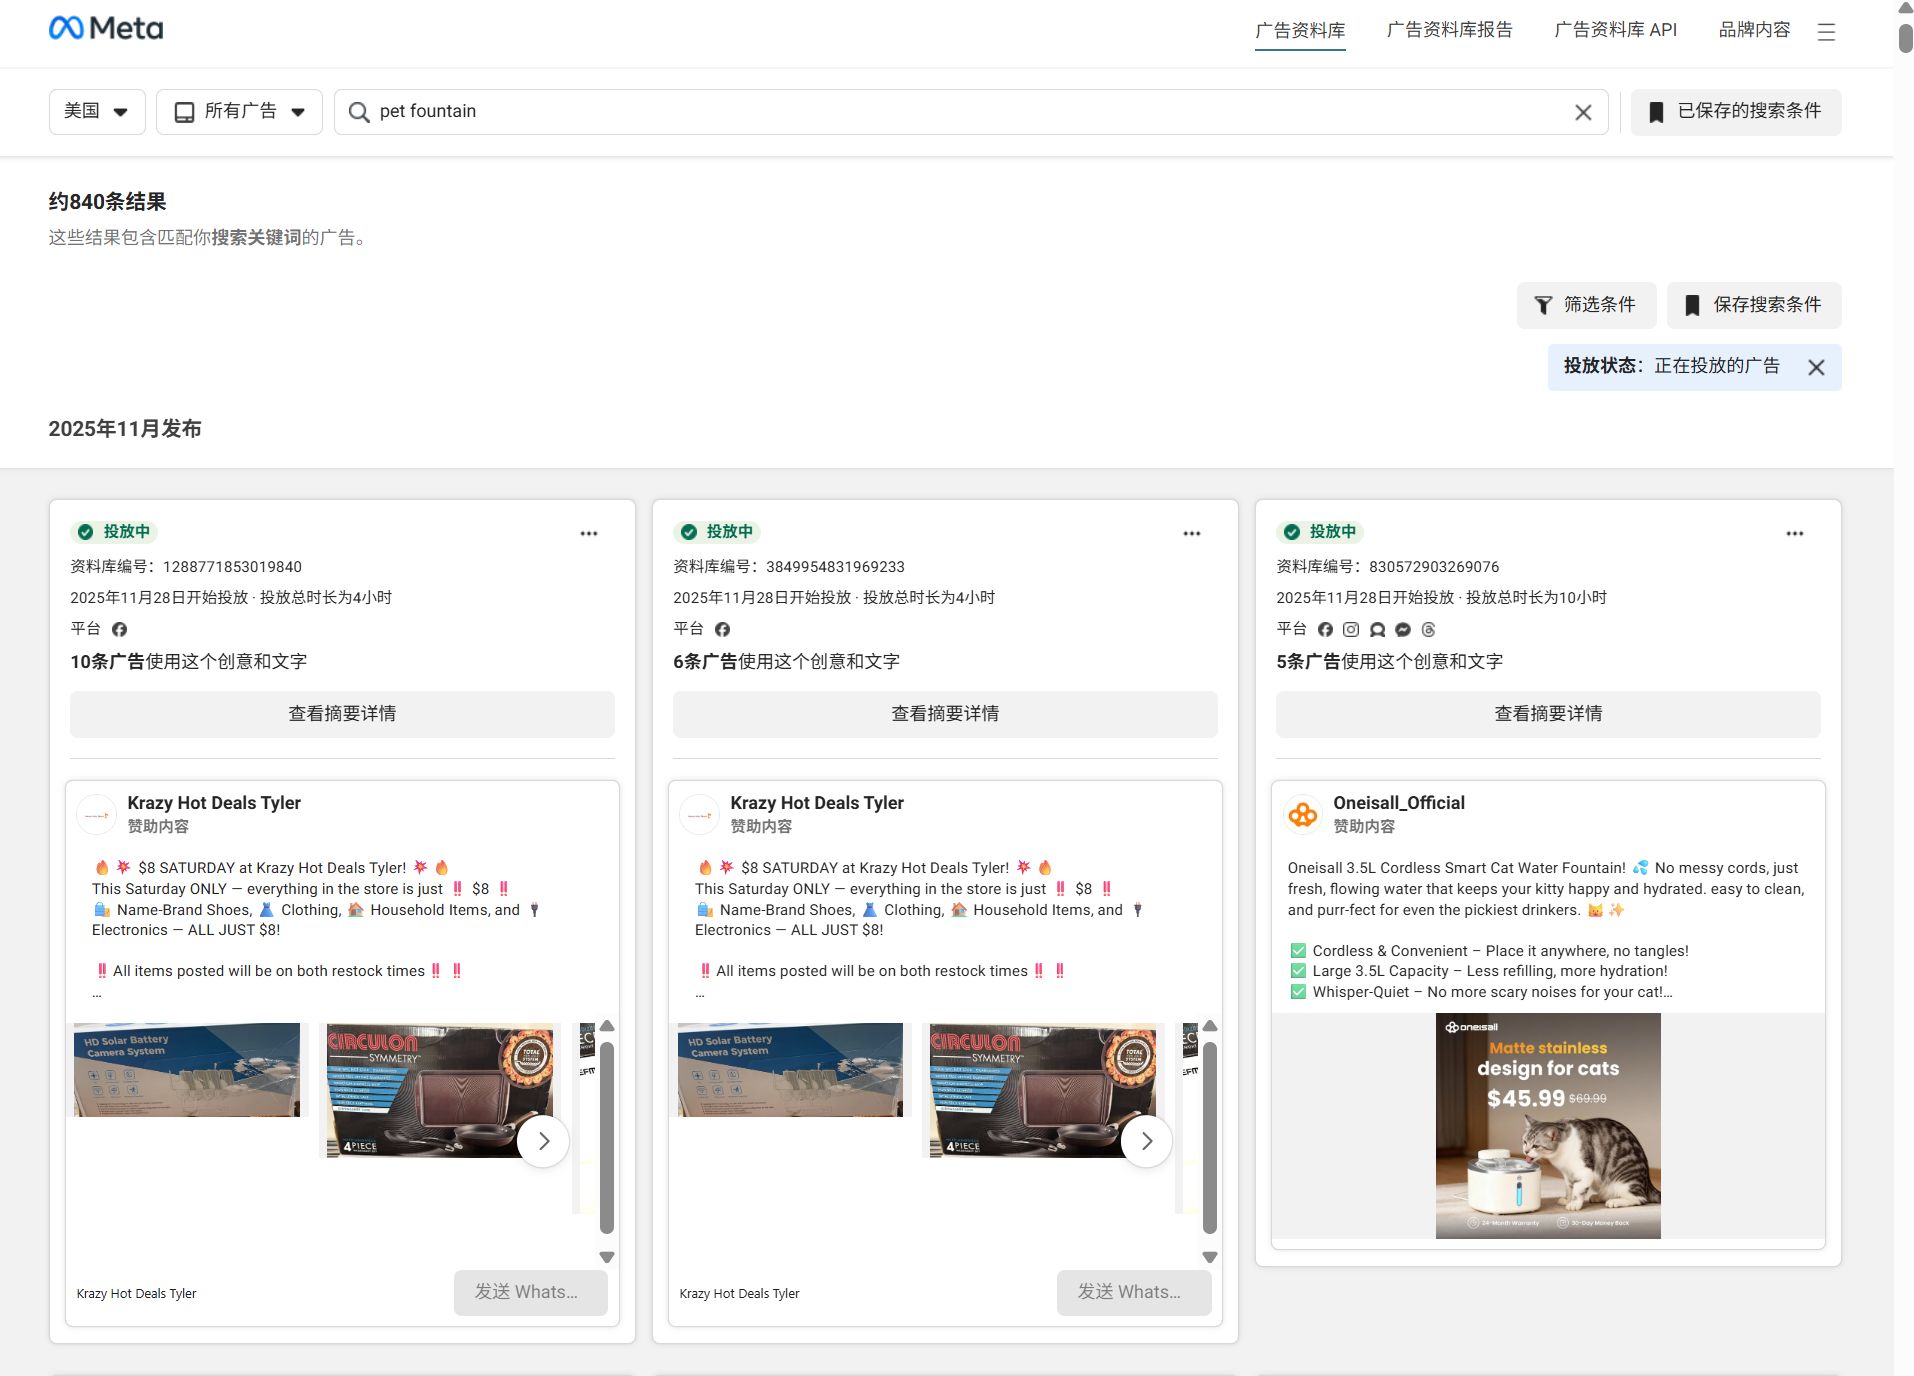1914x1376 pixels.
Task: Open 广告资料库报告 tab
Action: [x=1449, y=30]
